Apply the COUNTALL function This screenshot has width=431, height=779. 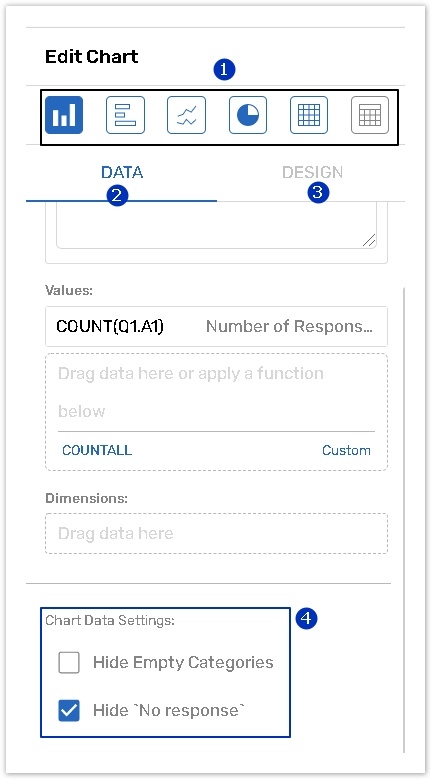(97, 450)
